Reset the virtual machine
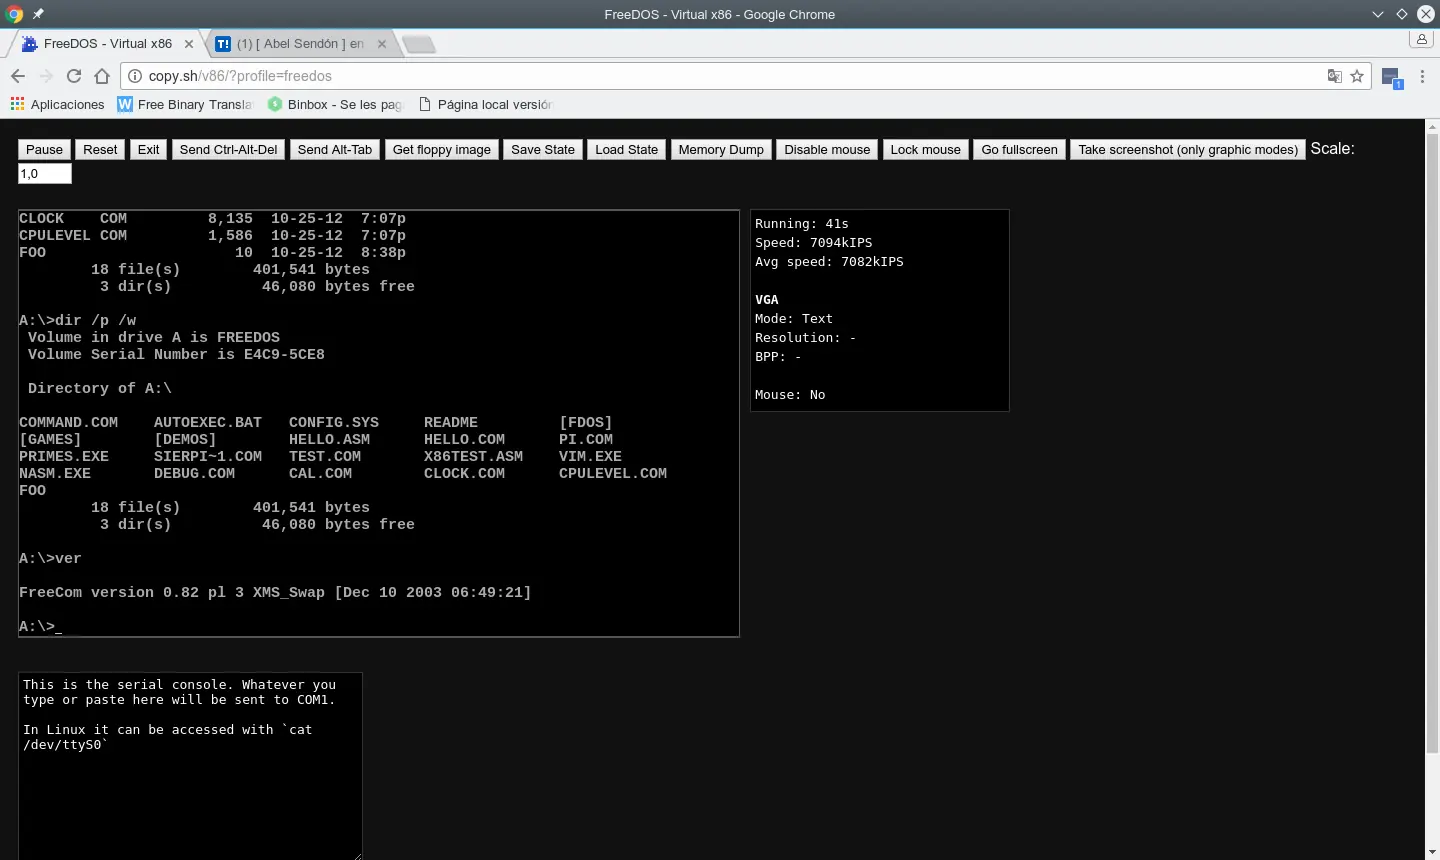This screenshot has width=1440, height=860. (100, 149)
